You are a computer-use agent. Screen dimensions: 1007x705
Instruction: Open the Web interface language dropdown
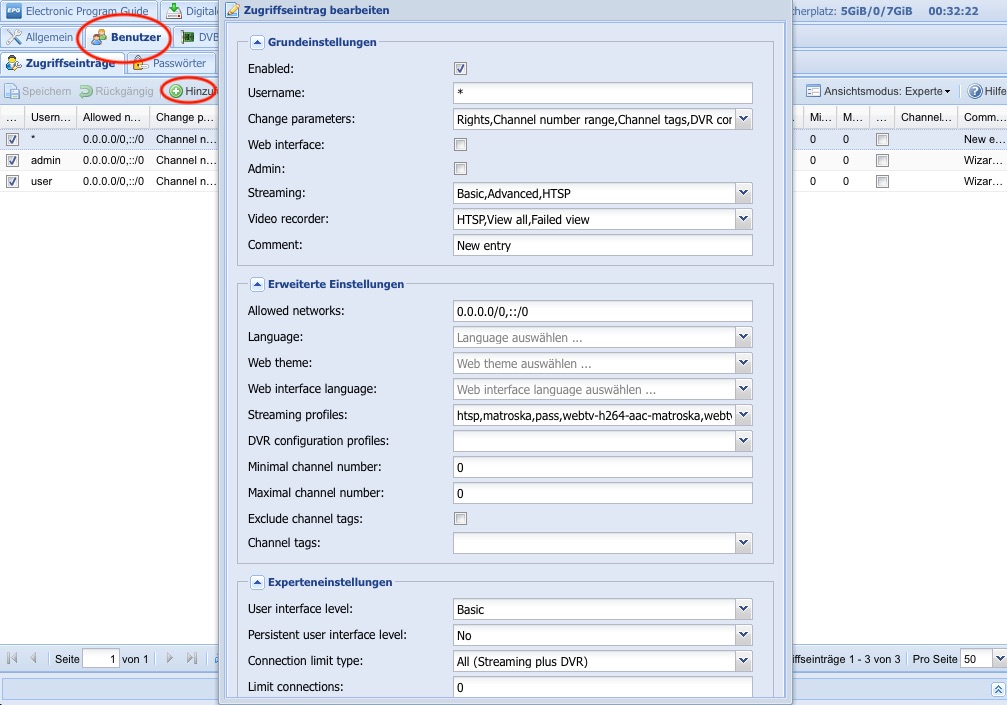(744, 389)
